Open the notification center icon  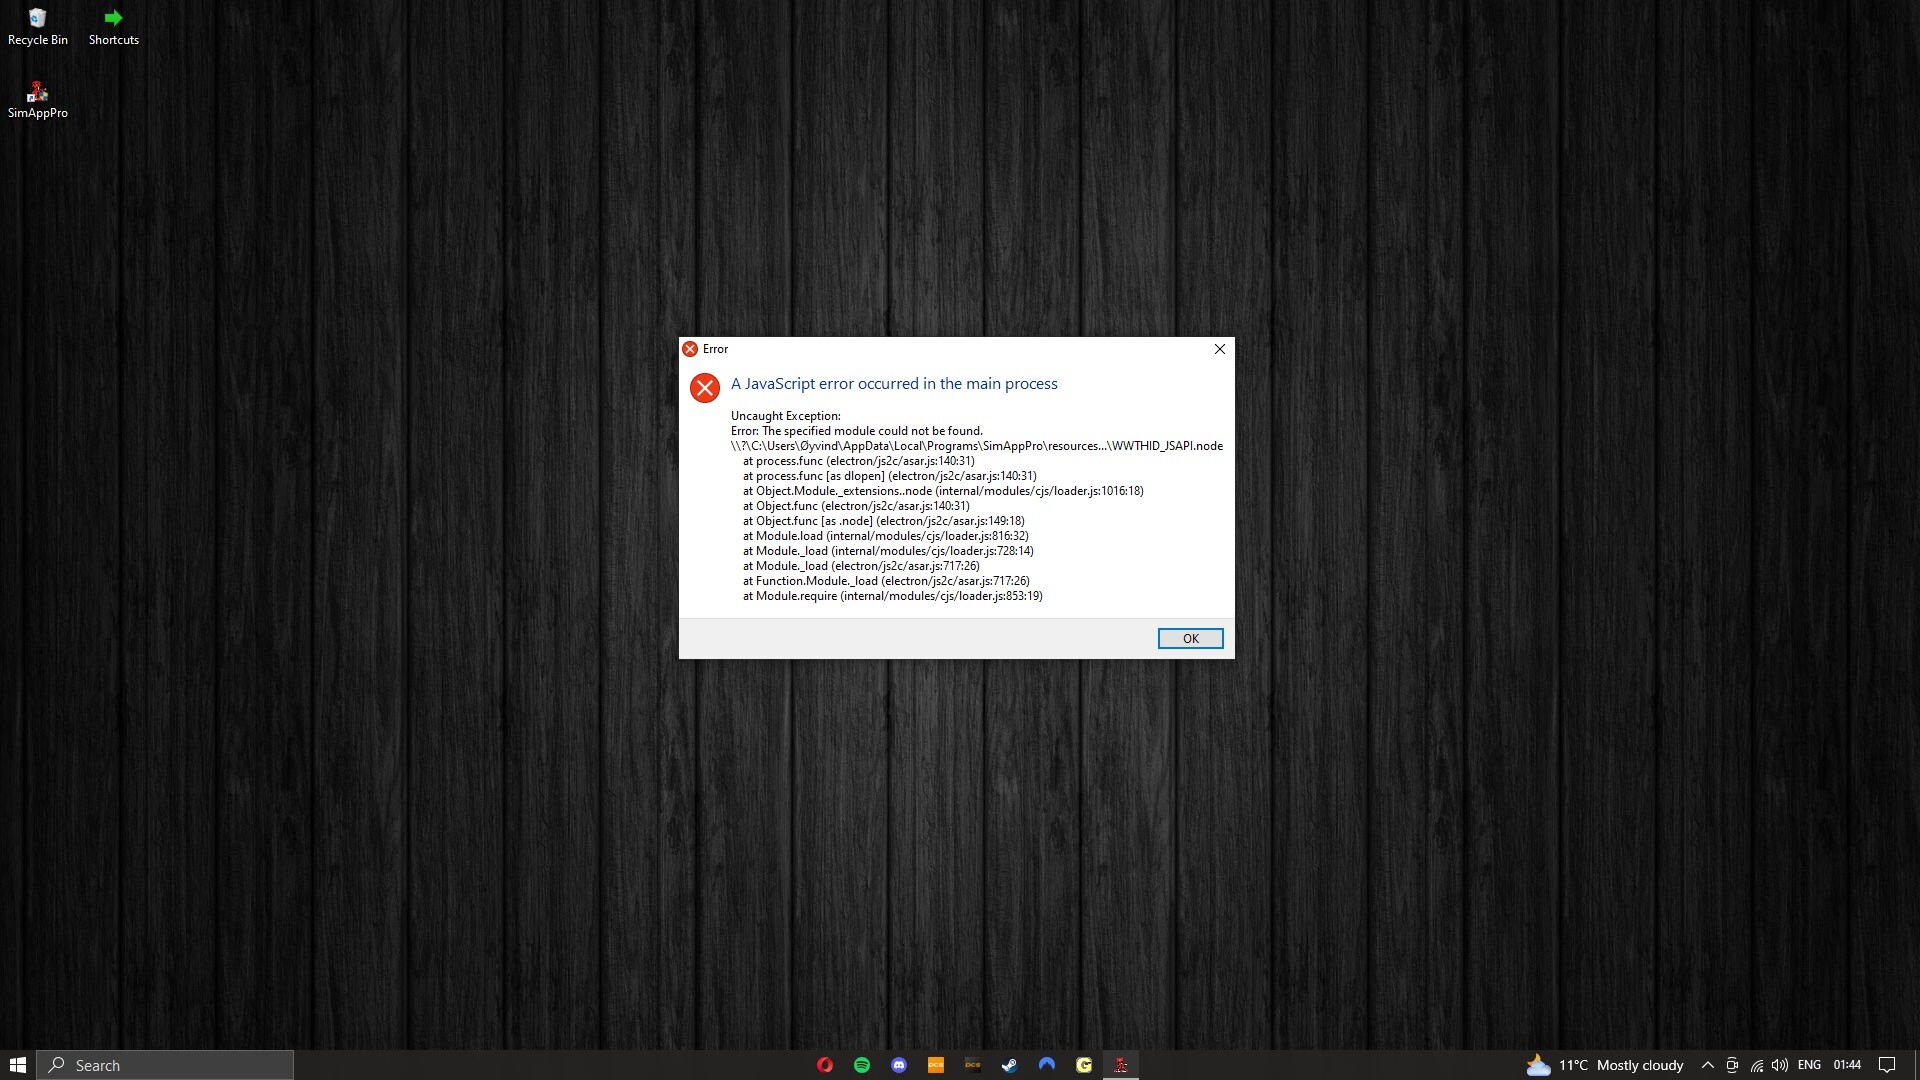coord(1887,1065)
